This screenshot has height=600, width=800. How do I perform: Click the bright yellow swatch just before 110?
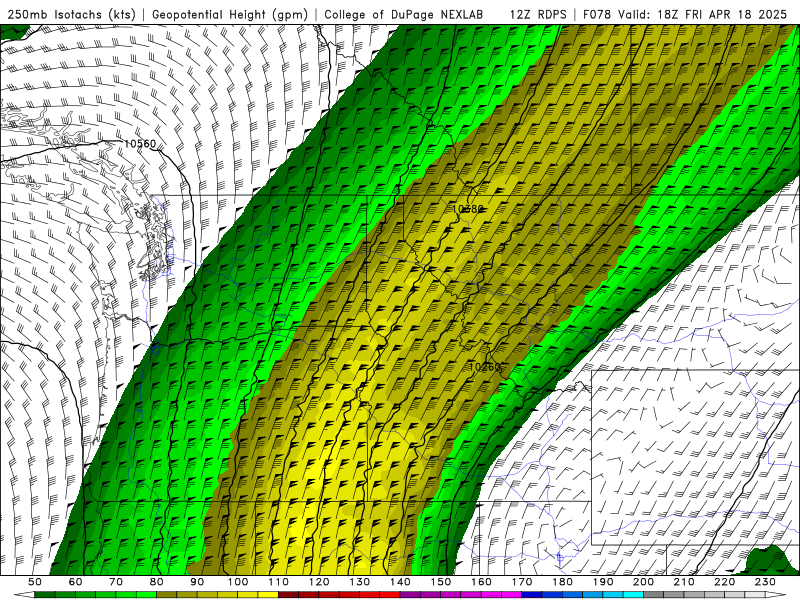(x=268, y=595)
